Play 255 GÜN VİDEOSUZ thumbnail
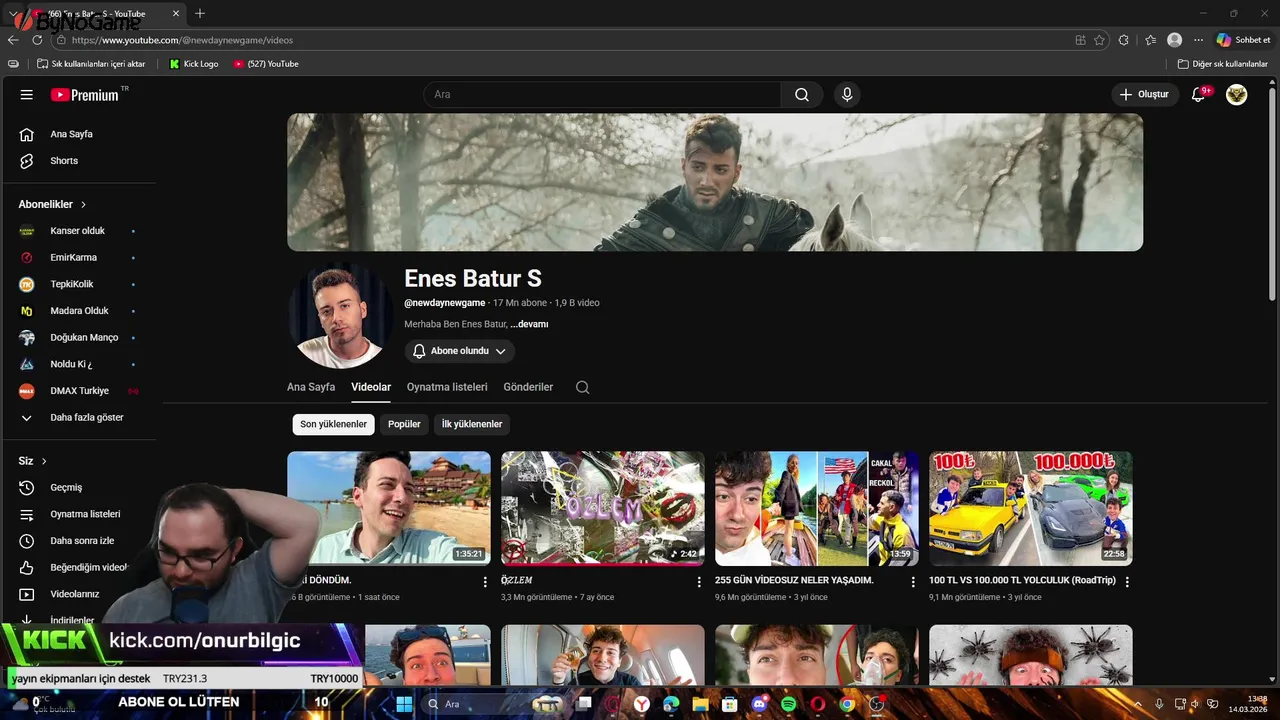The width and height of the screenshot is (1280, 720). pos(817,508)
